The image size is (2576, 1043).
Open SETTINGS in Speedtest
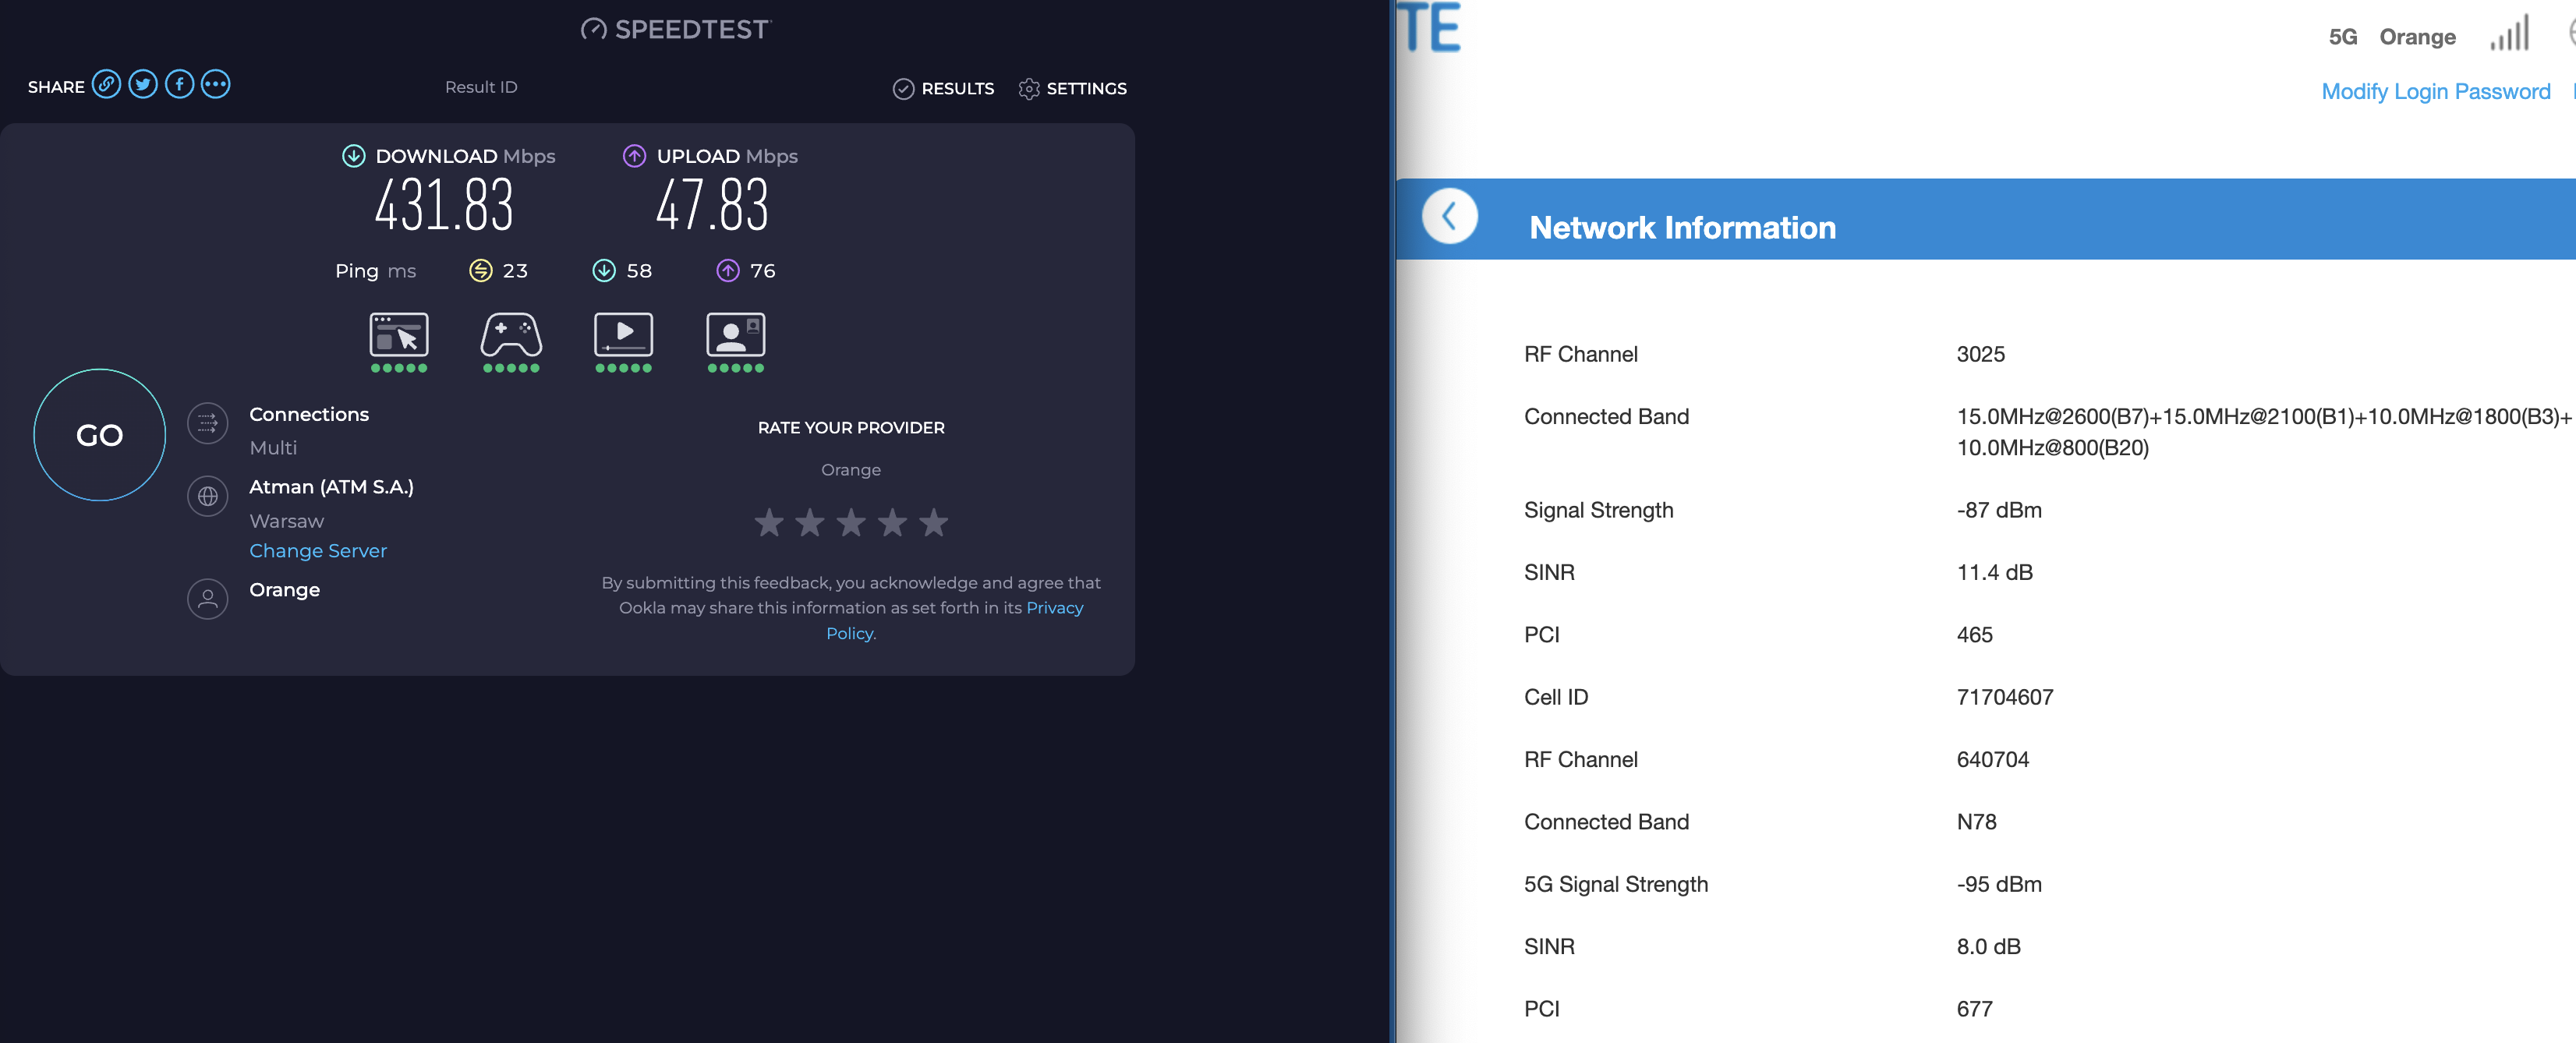click(x=1072, y=88)
